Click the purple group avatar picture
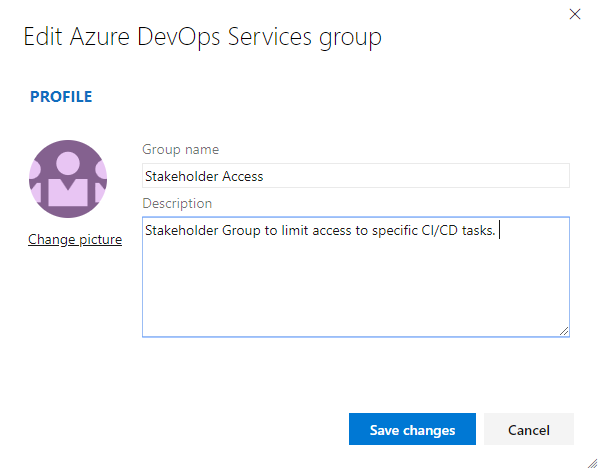This screenshot has height=473, width=602. (67, 179)
